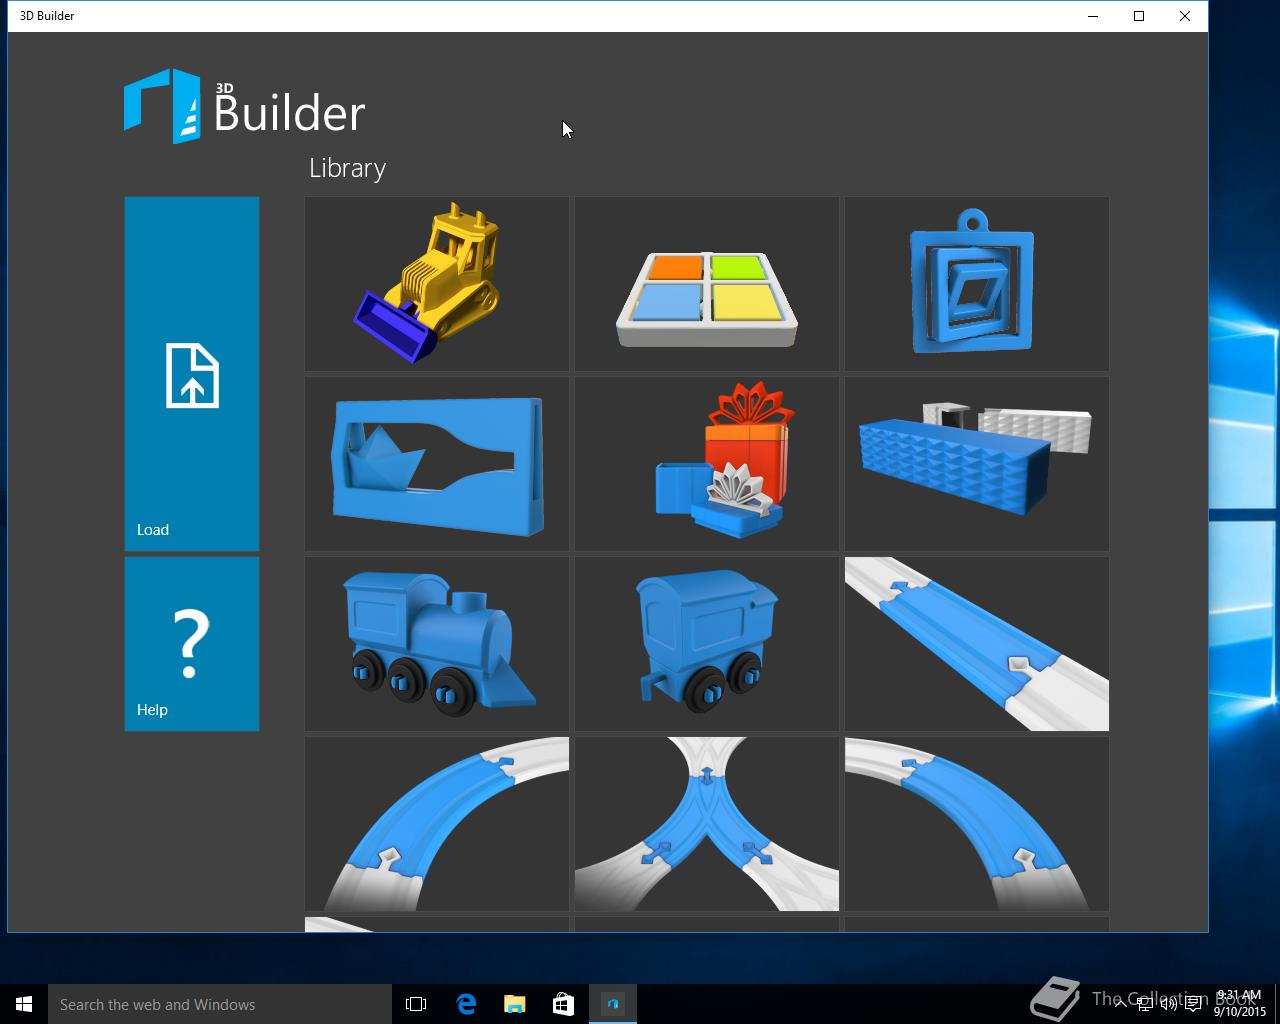The image size is (1280, 1024).
Task: Choose the straight train track model
Action: pyautogui.click(x=977, y=644)
